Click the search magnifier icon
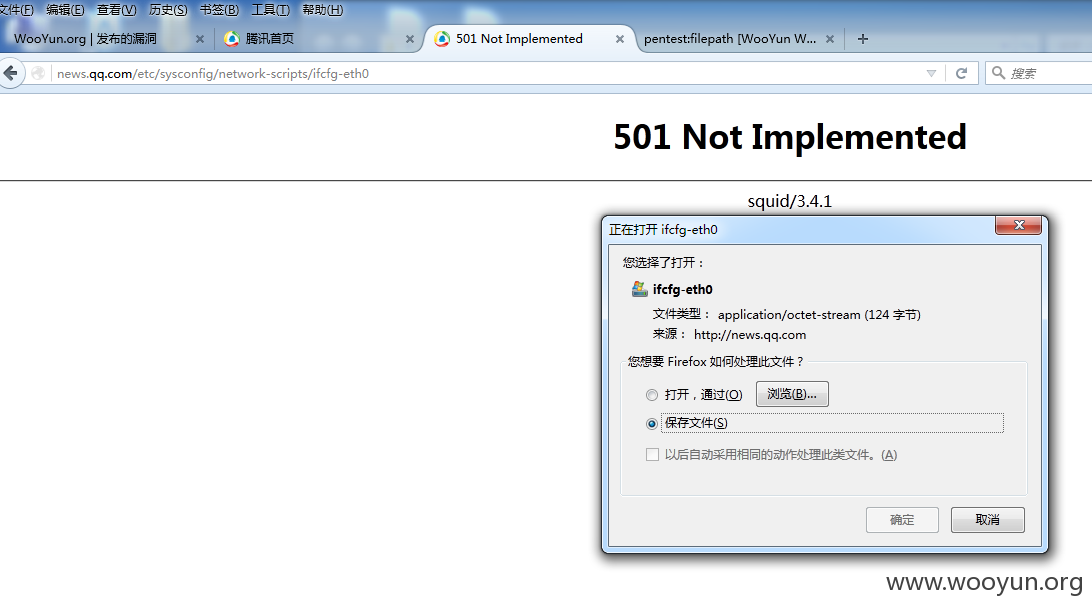The width and height of the screenshot is (1092, 611). (998, 73)
